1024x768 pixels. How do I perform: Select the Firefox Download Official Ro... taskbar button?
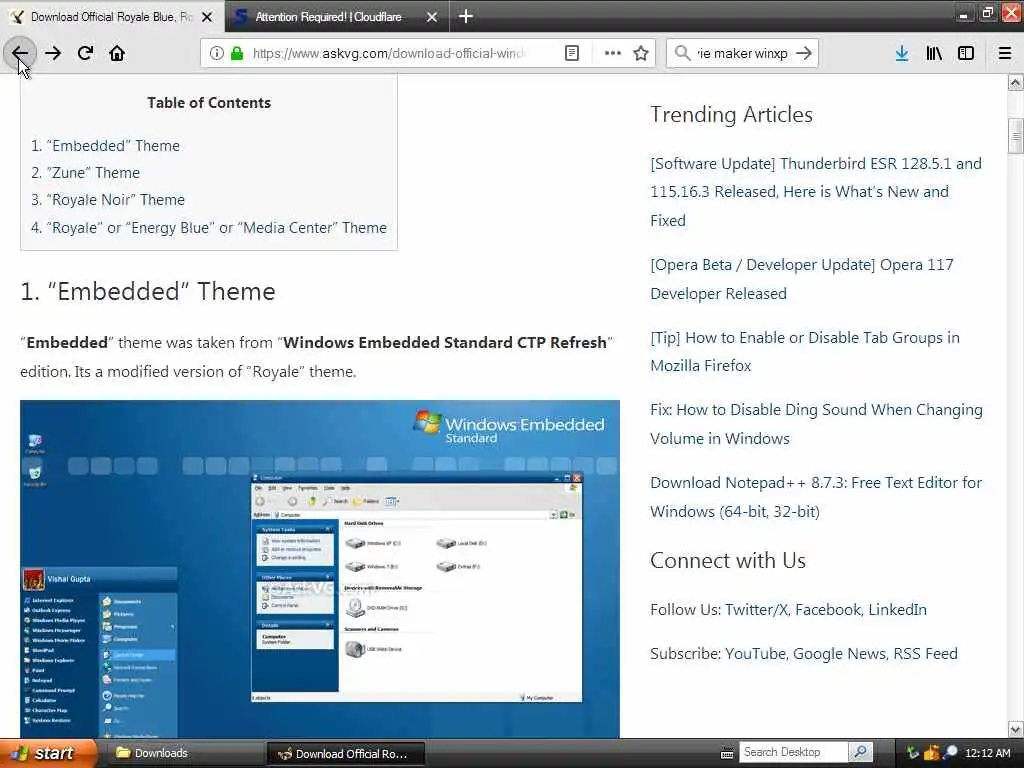(x=346, y=754)
